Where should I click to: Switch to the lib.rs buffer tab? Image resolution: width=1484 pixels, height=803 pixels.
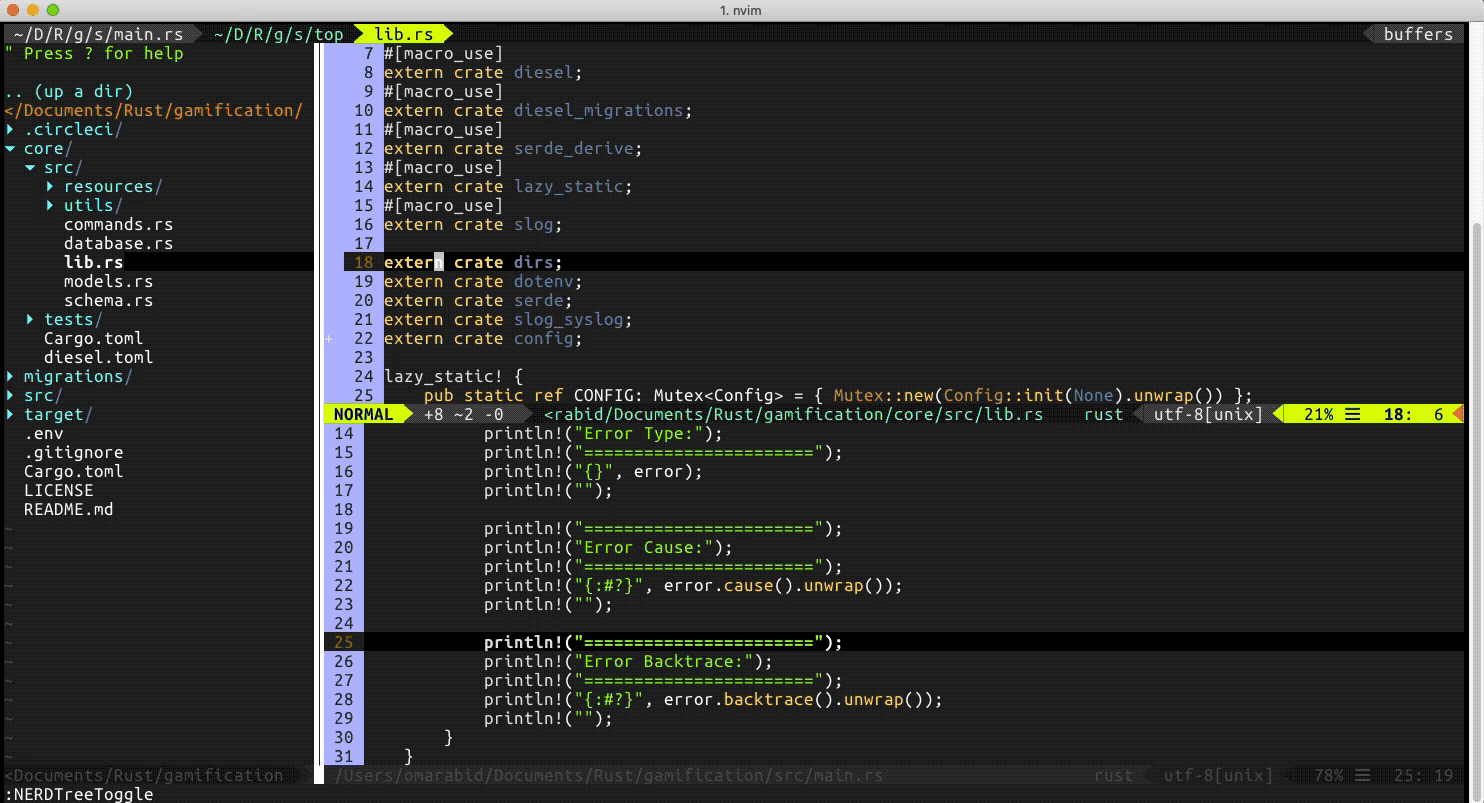pos(404,34)
